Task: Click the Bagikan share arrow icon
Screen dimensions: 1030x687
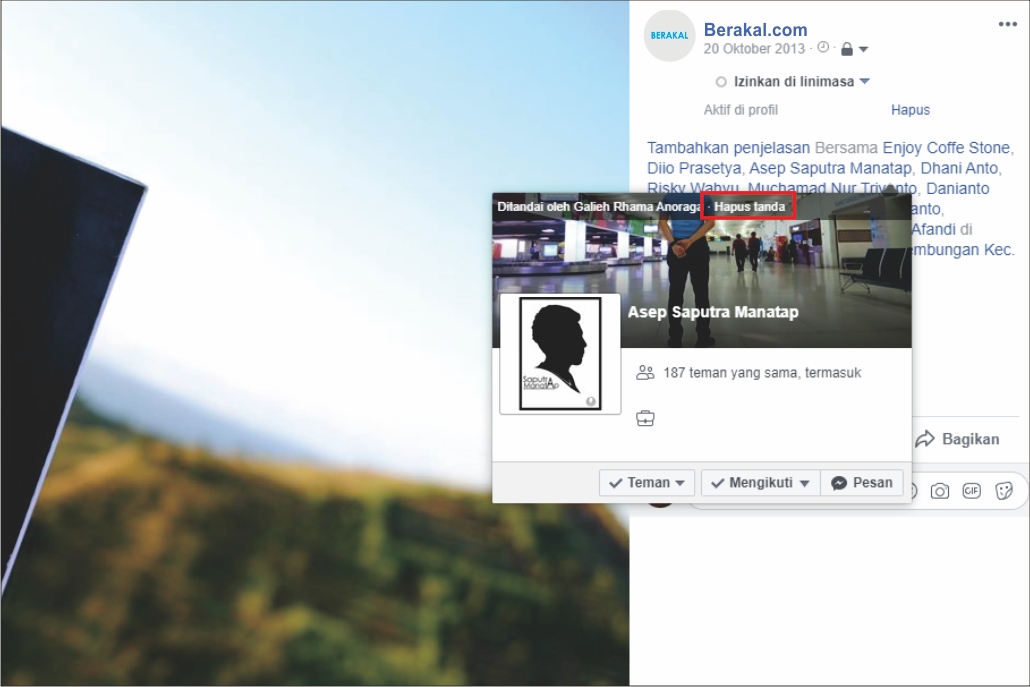Action: point(928,438)
